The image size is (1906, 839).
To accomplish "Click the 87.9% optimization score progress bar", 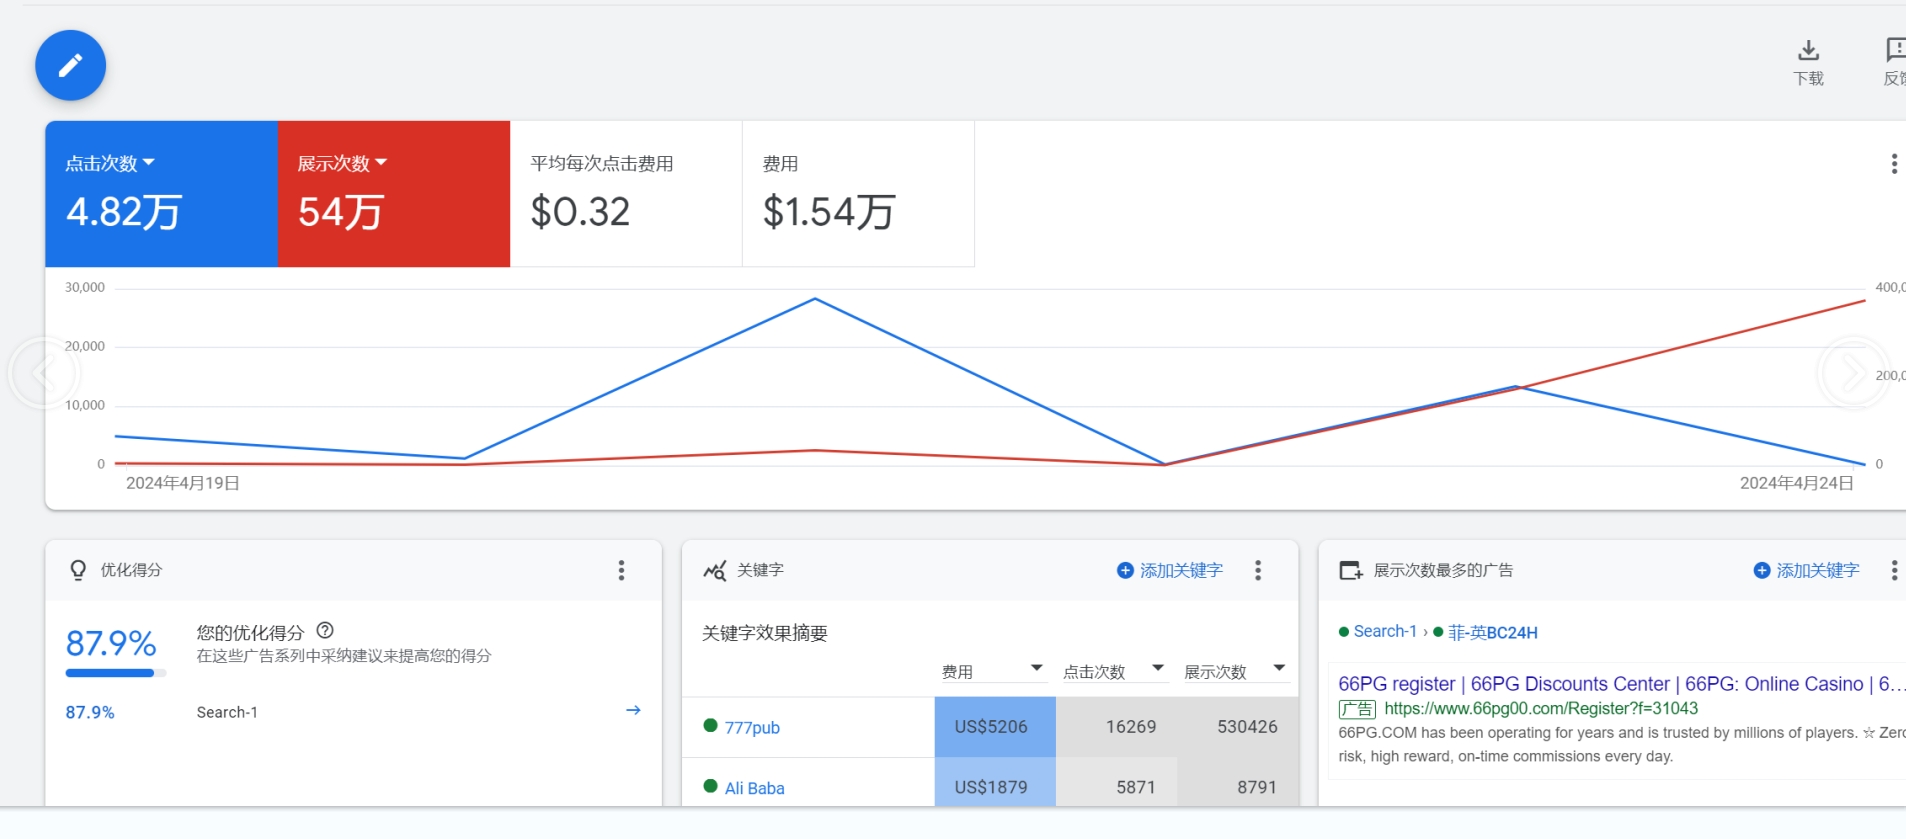I will pos(115,673).
